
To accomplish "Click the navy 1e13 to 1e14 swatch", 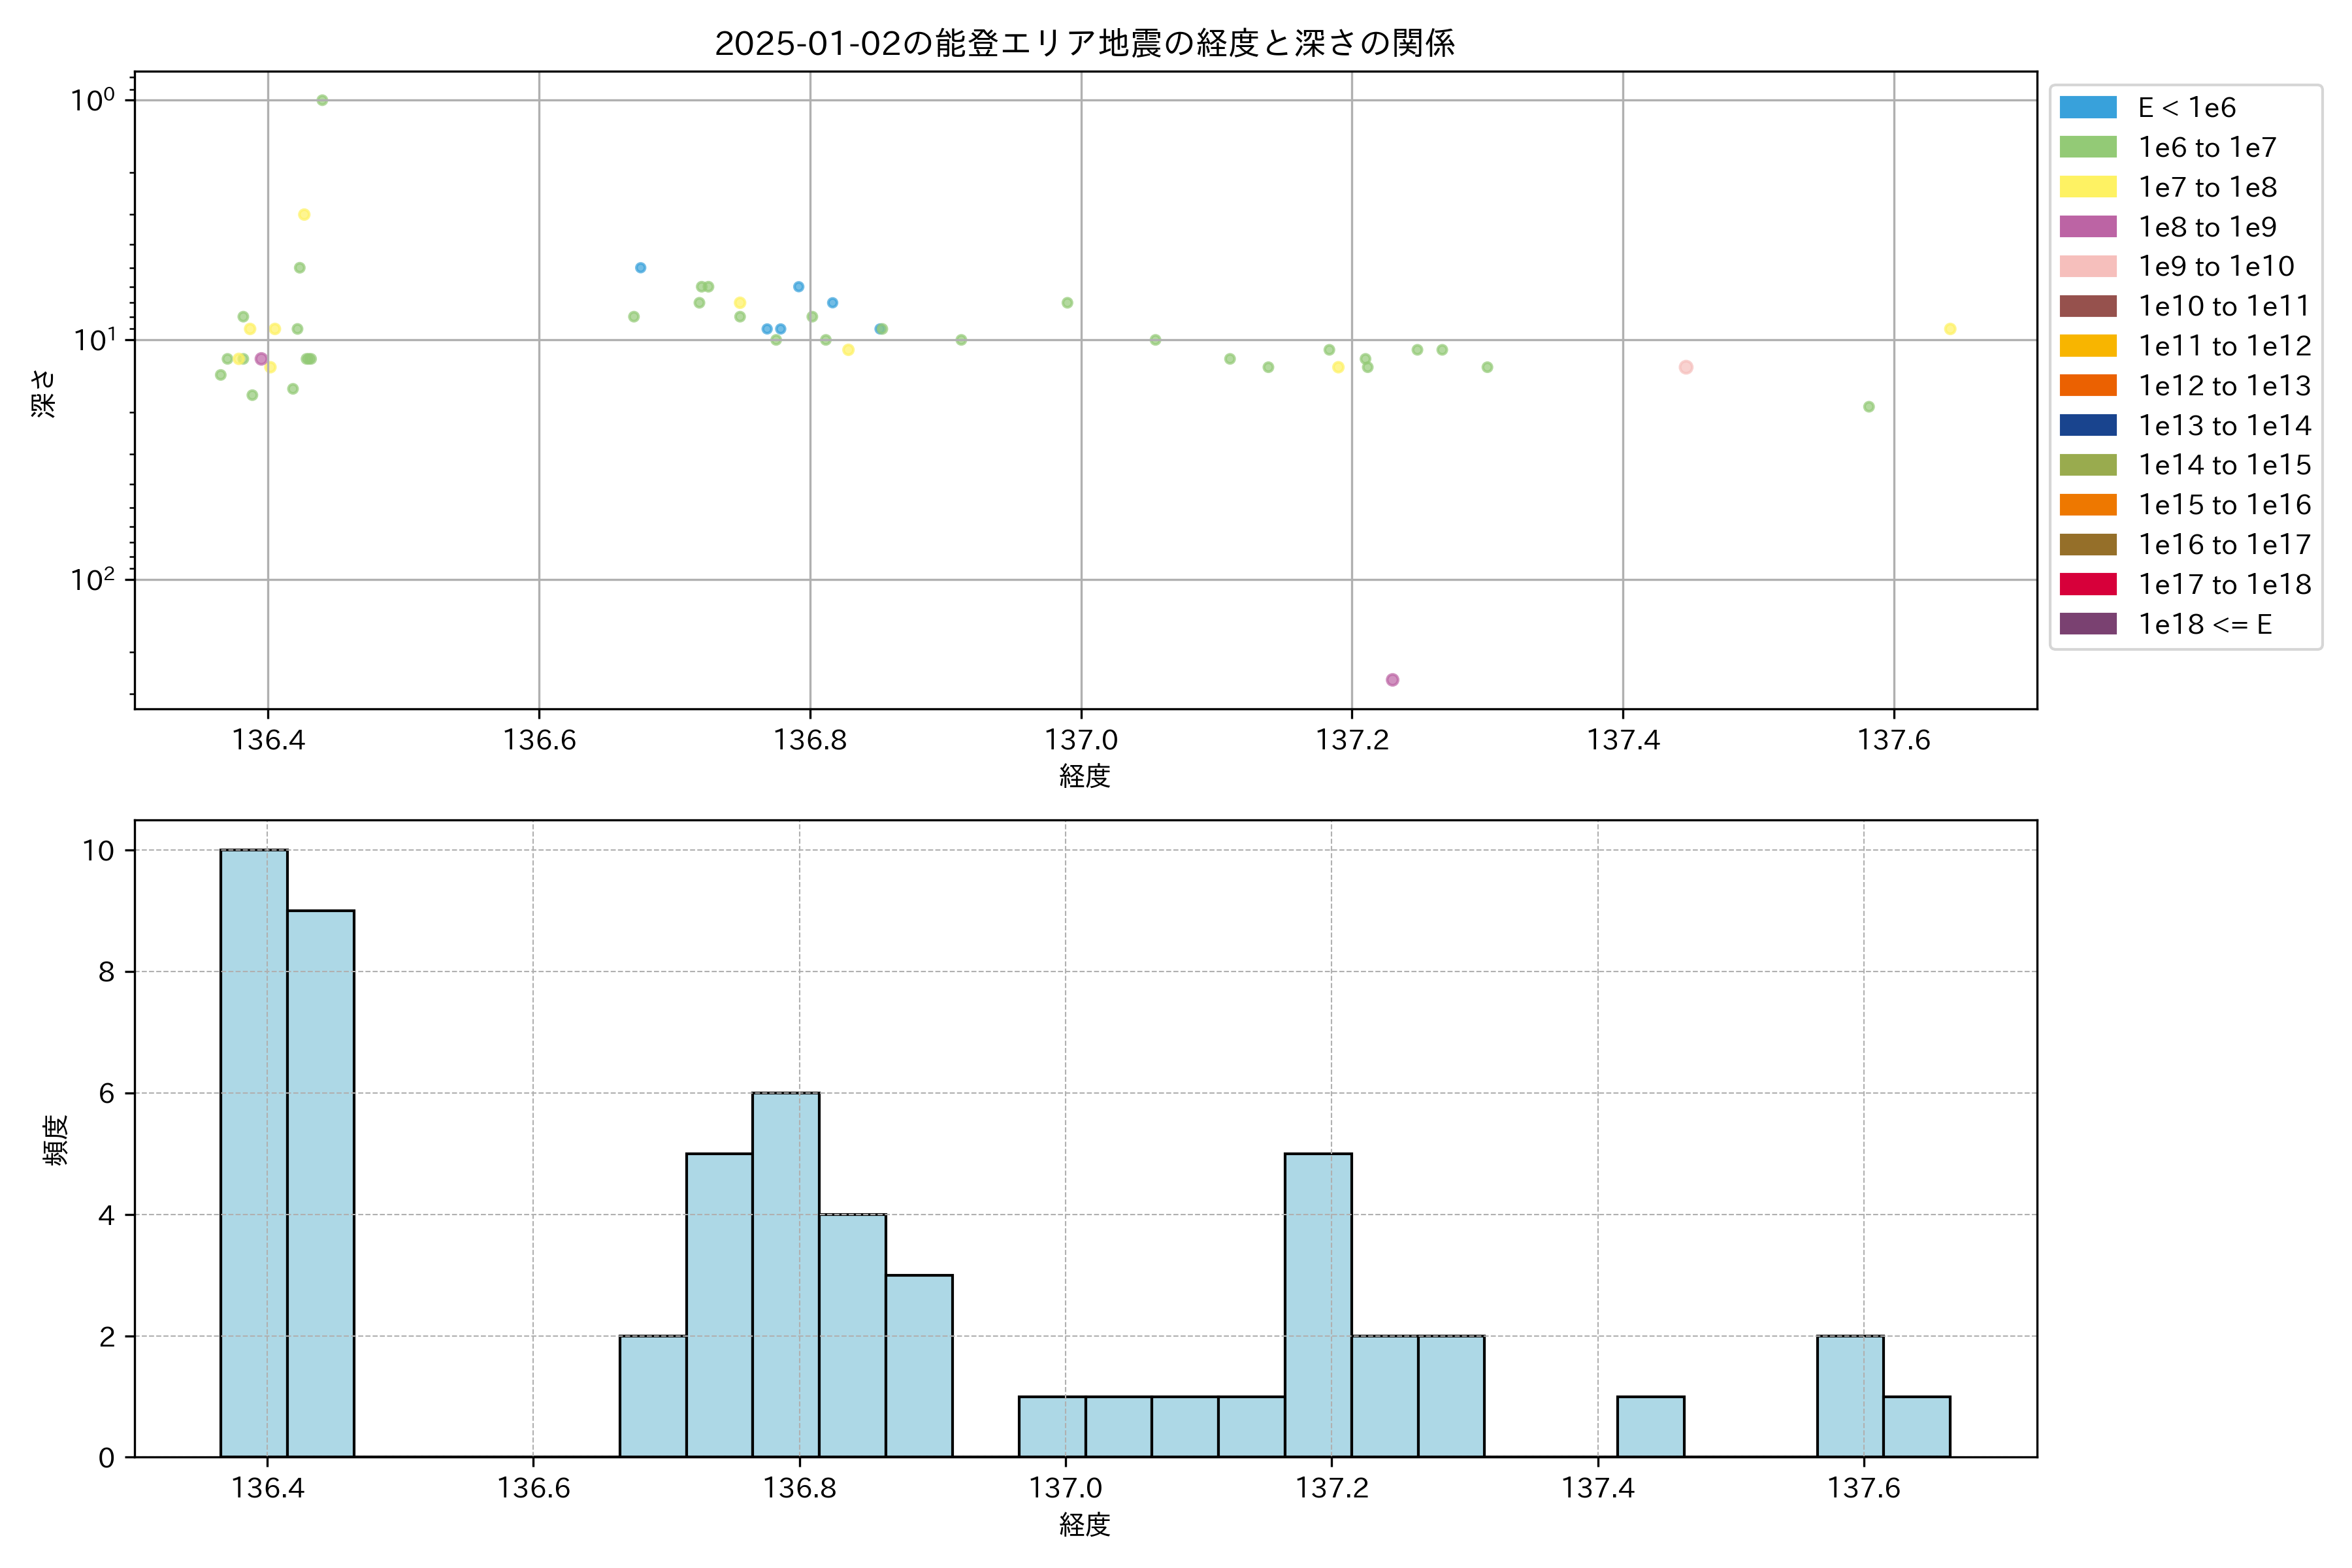I will pyautogui.click(x=2088, y=426).
